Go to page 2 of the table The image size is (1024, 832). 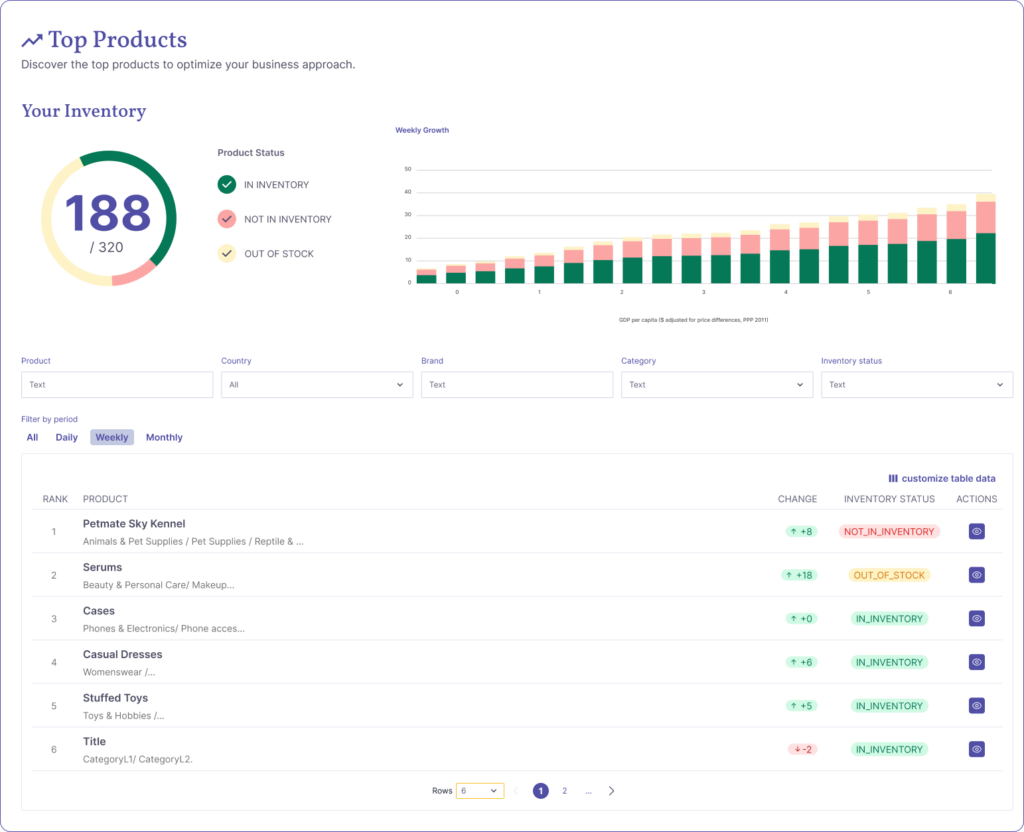[x=565, y=791]
